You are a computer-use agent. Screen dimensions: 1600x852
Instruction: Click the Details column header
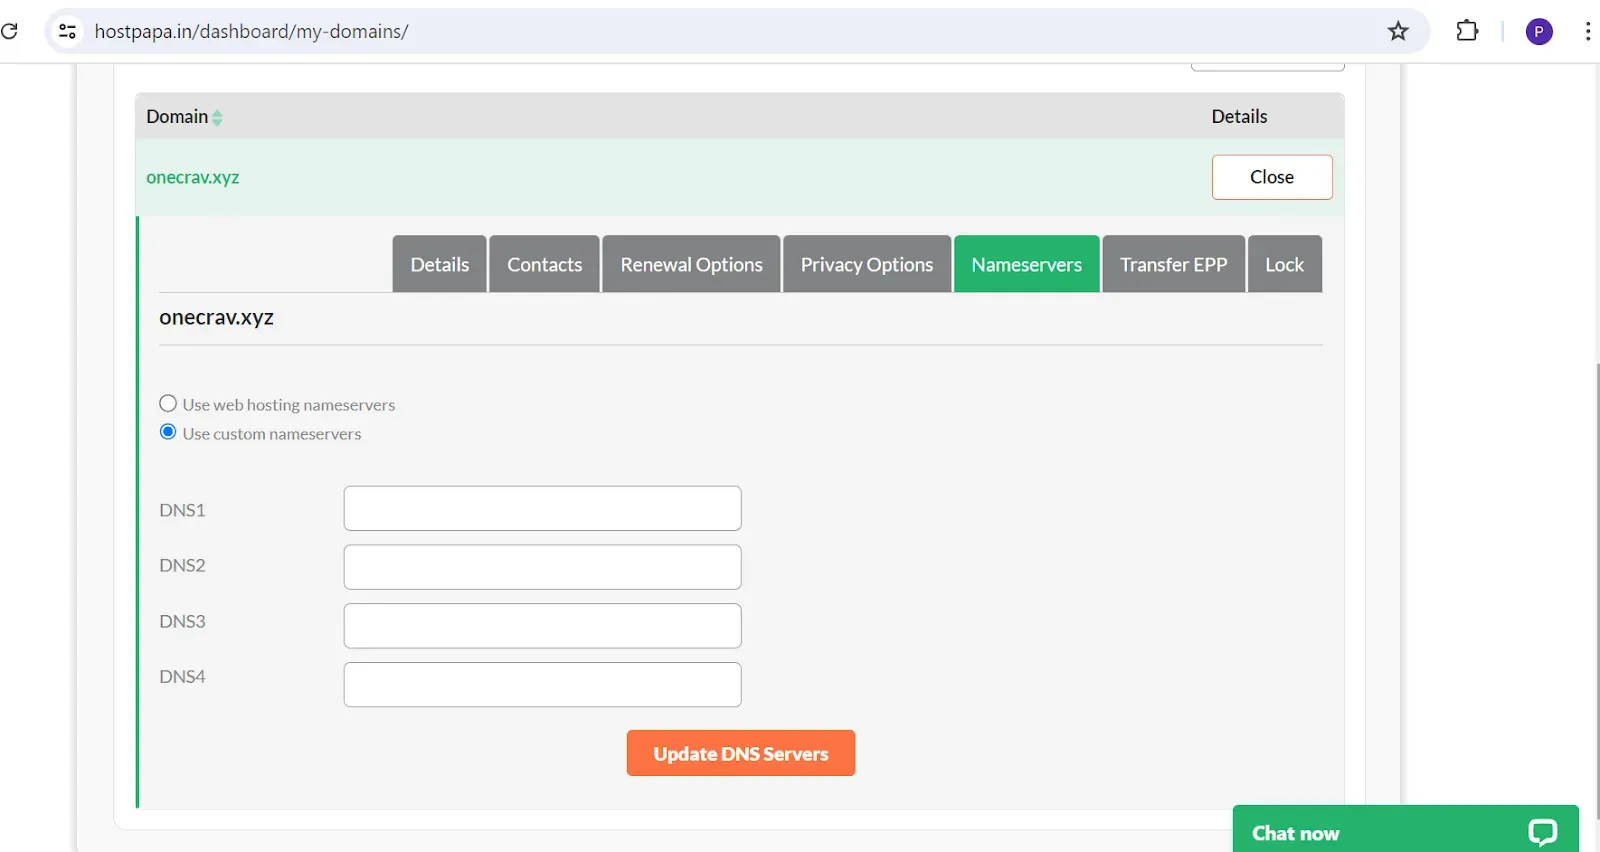tap(1240, 117)
